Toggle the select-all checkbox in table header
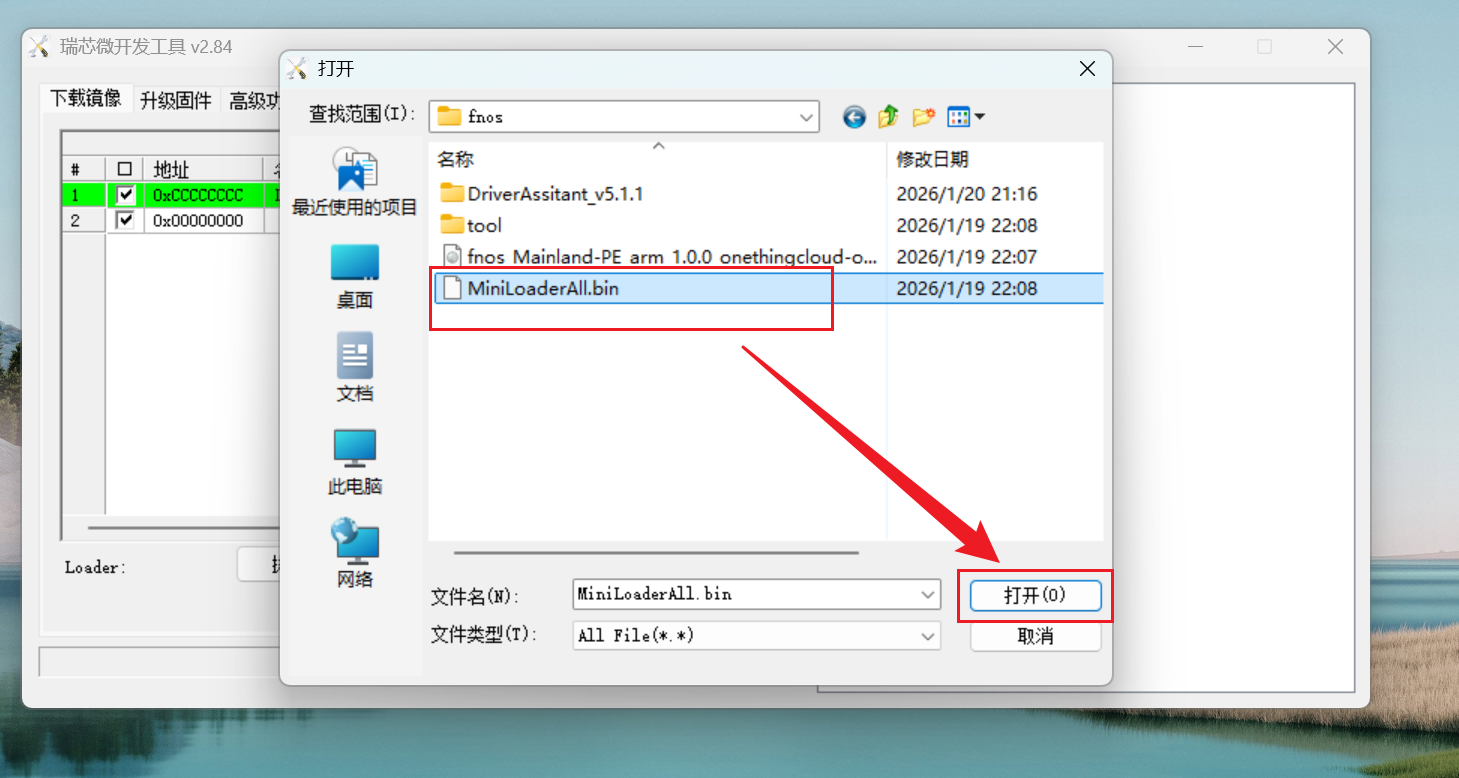 125,169
